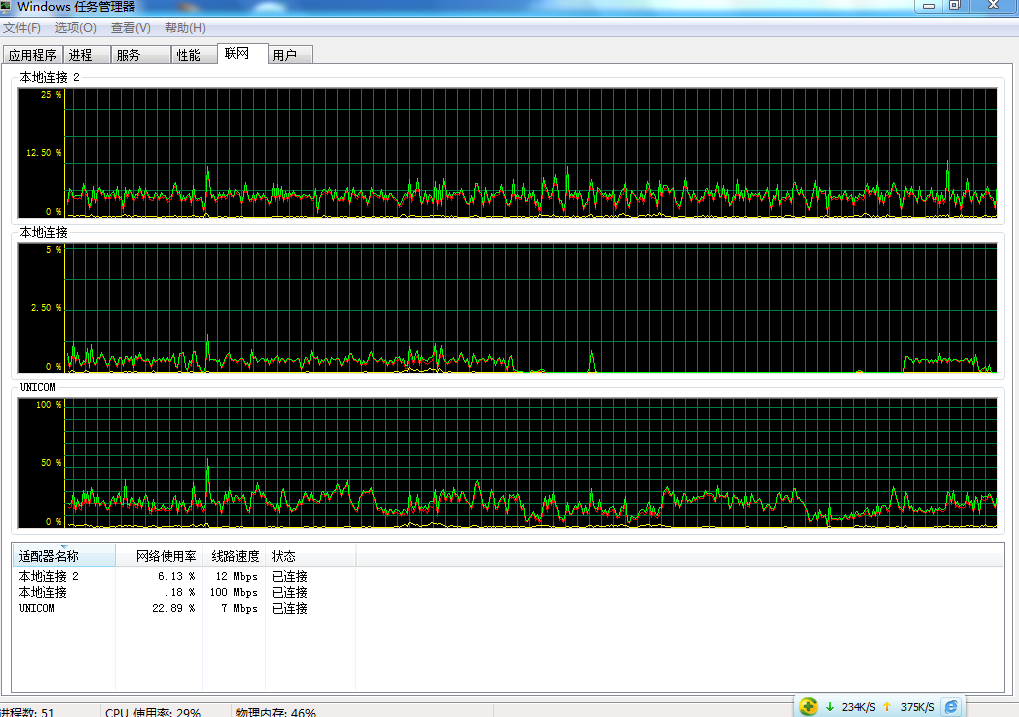This screenshot has height=717, width=1019.
Task: Click the 375K/S upload speed readout
Action: pos(918,707)
